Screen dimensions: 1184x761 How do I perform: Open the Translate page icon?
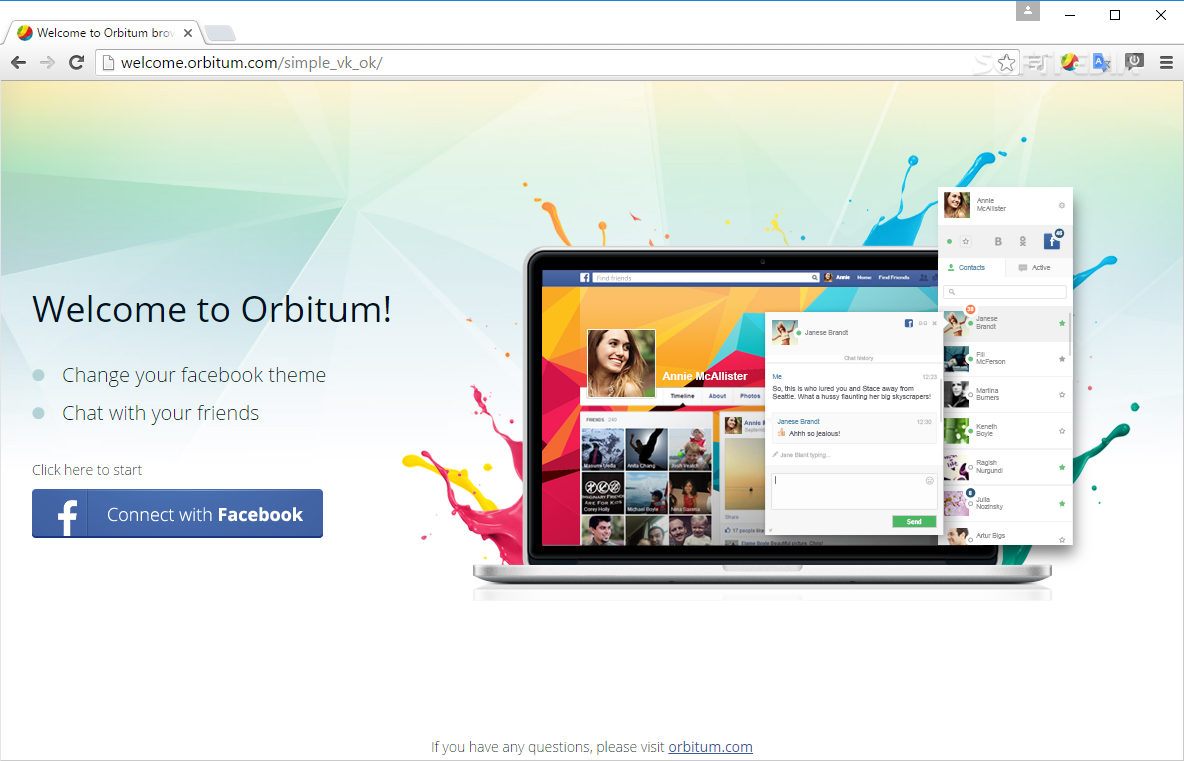coord(1101,63)
